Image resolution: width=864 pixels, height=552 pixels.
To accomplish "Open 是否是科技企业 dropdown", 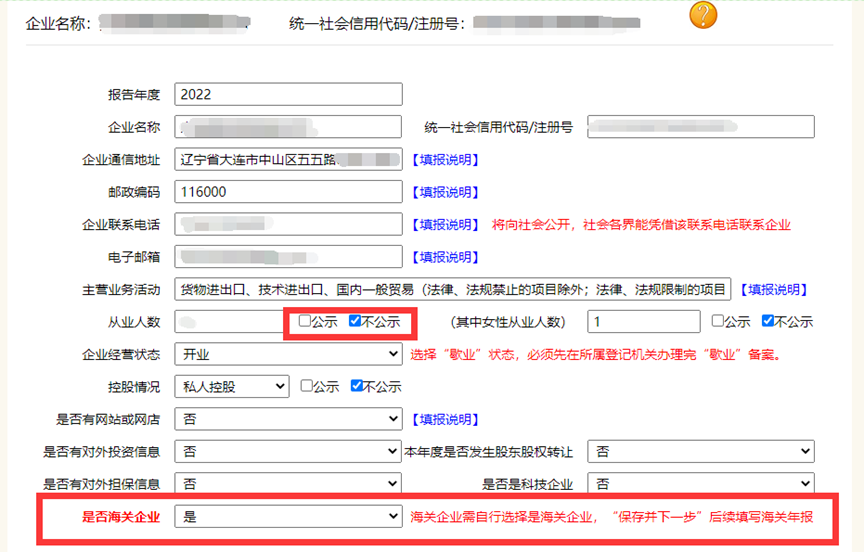I will pos(701,484).
